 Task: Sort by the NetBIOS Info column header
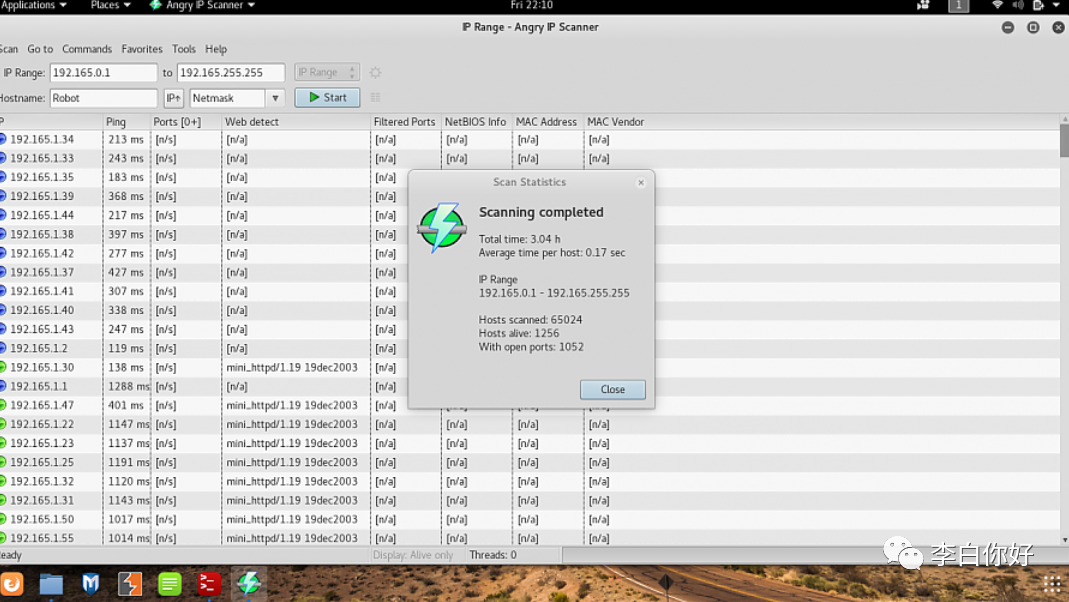pos(477,122)
